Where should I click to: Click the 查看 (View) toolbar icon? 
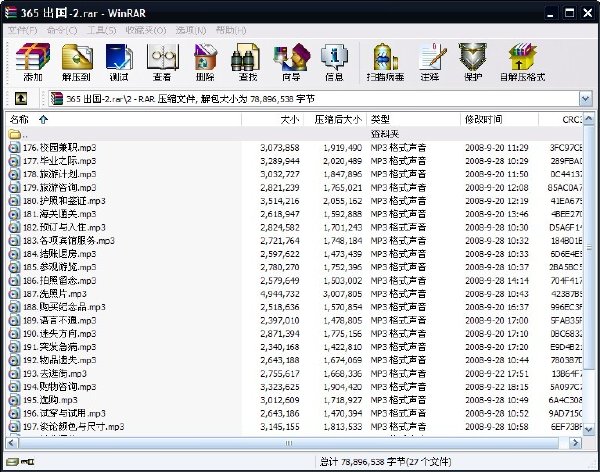(x=163, y=57)
